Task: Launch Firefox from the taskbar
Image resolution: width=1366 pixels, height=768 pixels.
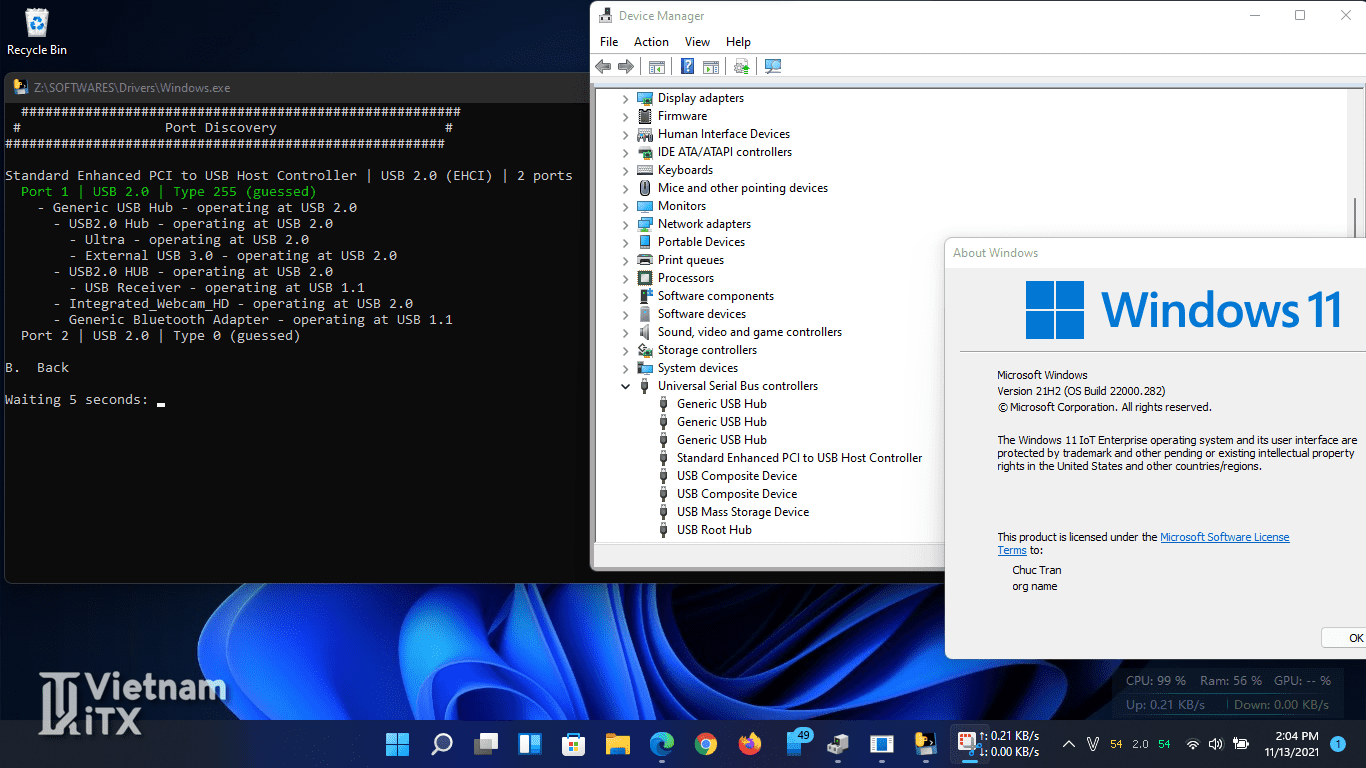Action: click(749, 744)
